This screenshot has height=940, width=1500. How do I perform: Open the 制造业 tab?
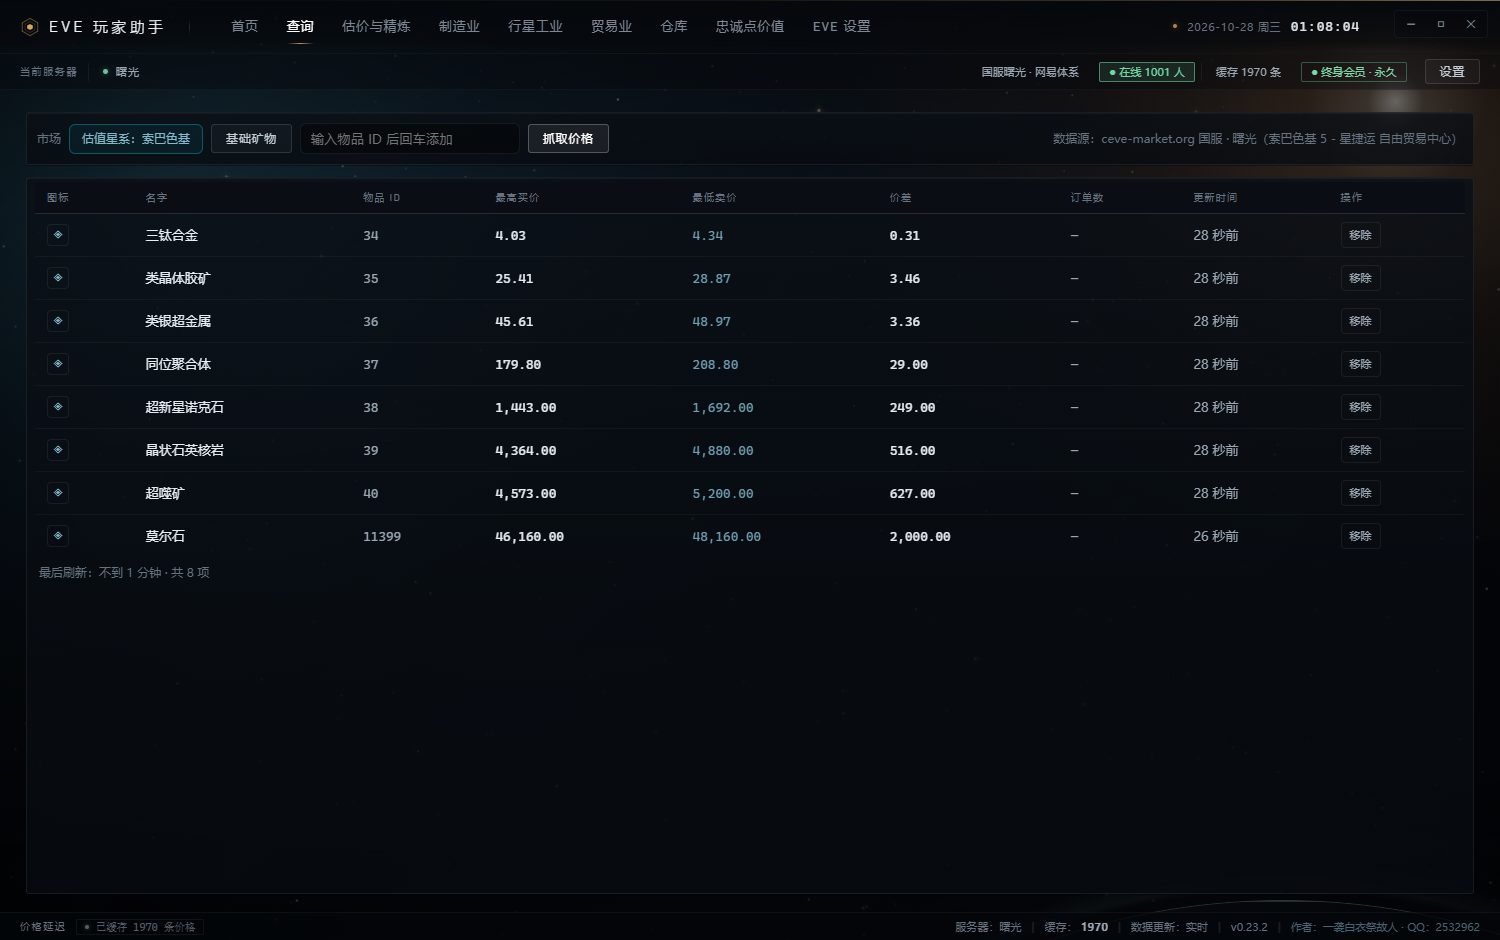[x=459, y=27]
